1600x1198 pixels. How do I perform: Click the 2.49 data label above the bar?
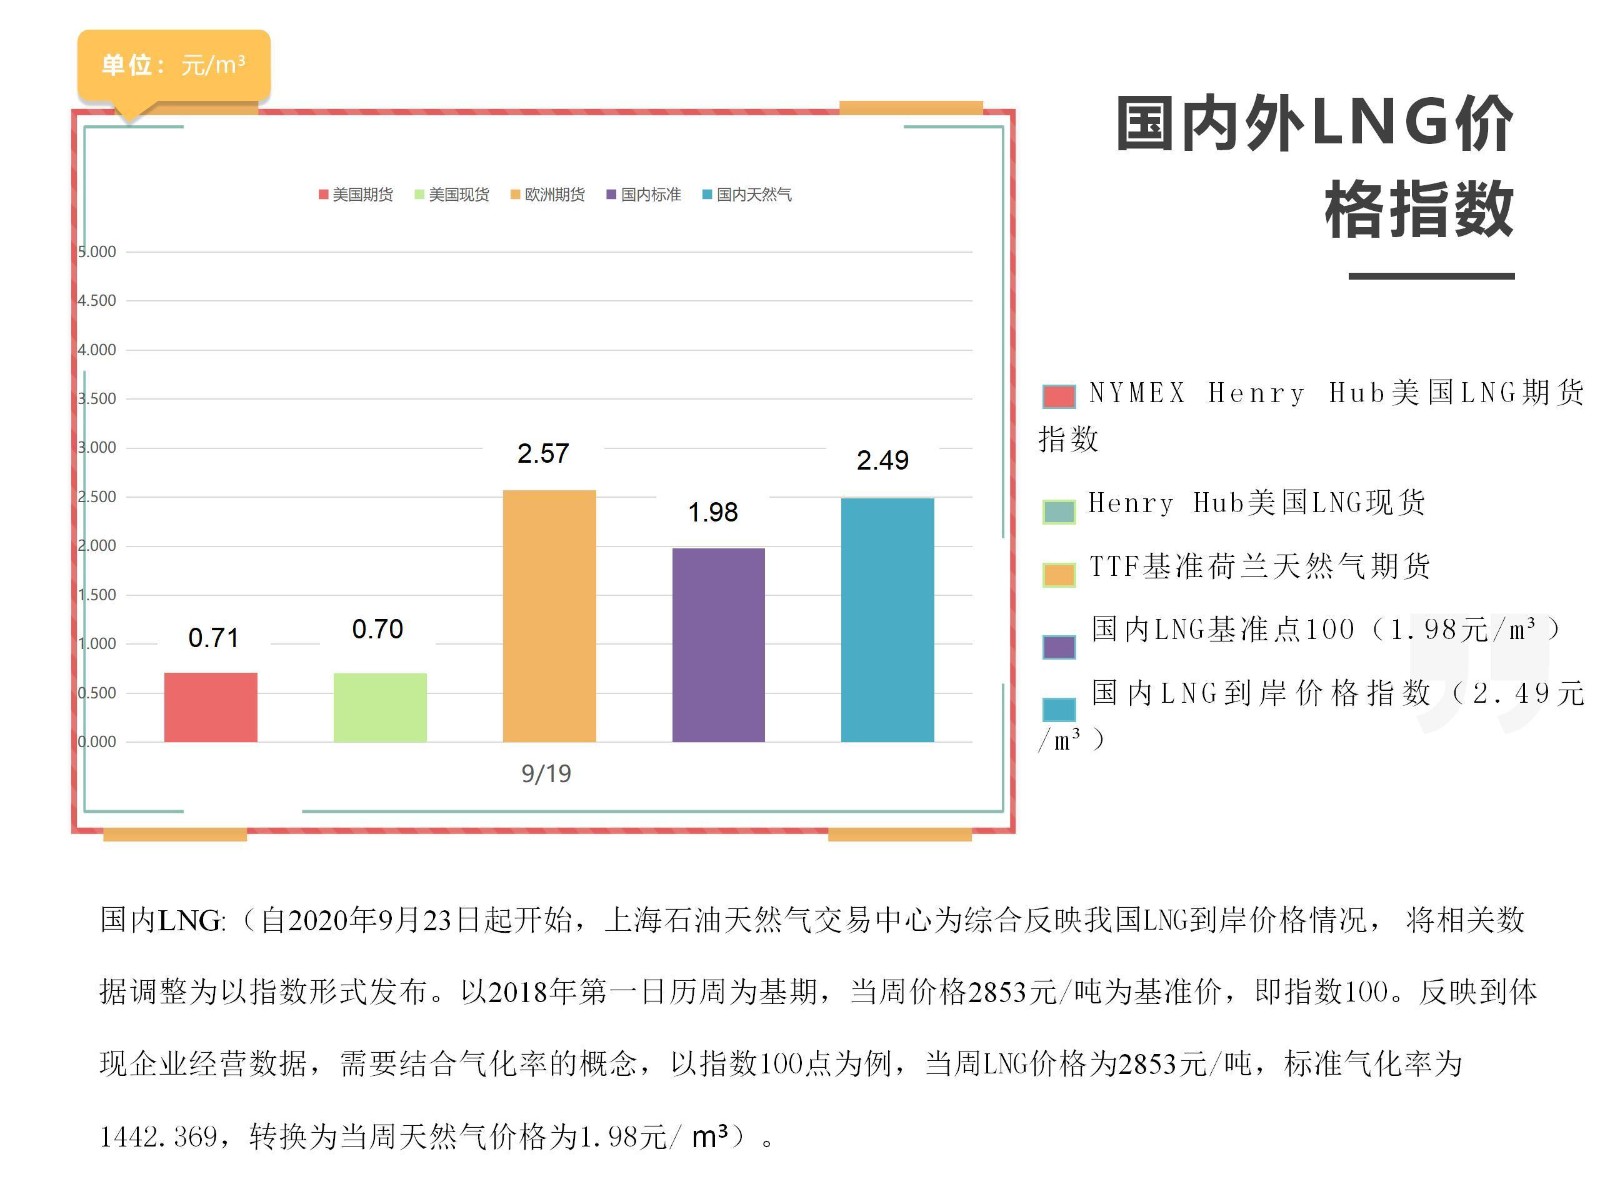click(x=883, y=461)
